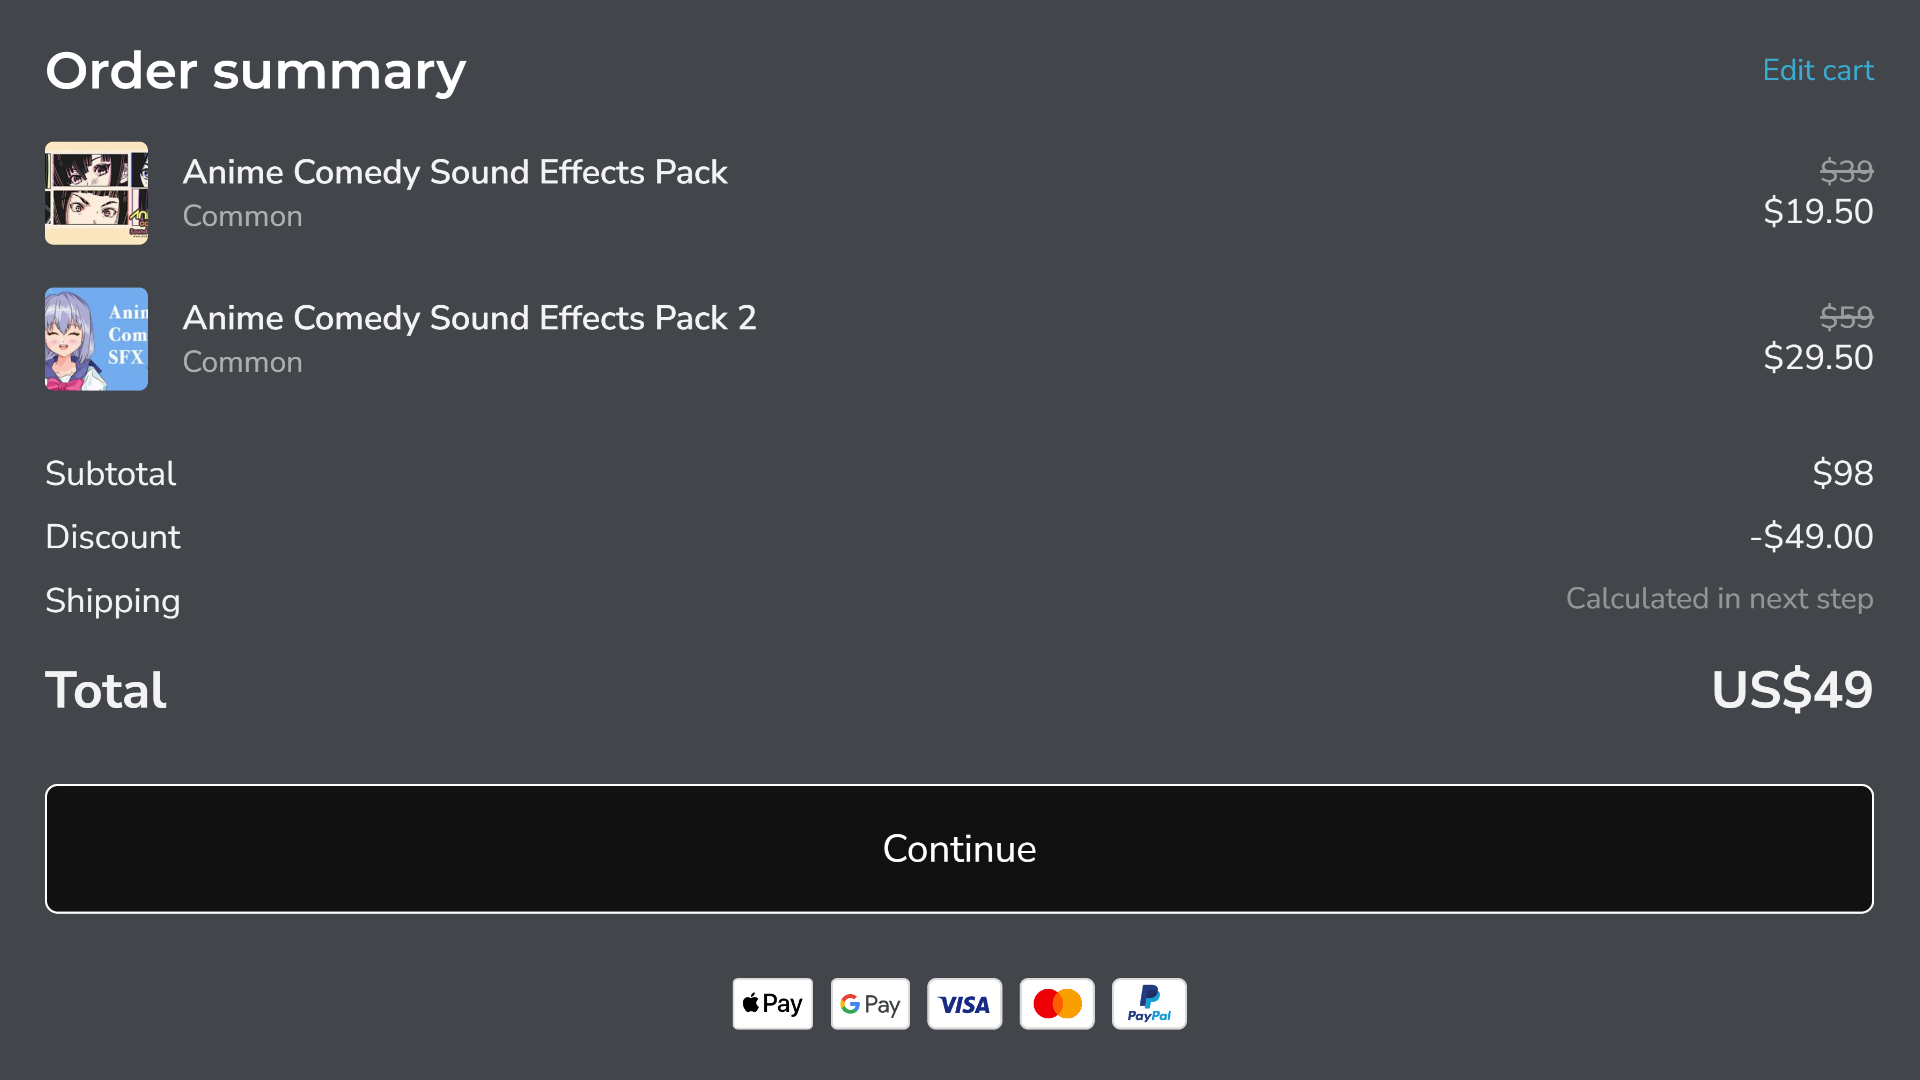
Task: Click the Google Pay payment icon
Action: click(x=870, y=1004)
